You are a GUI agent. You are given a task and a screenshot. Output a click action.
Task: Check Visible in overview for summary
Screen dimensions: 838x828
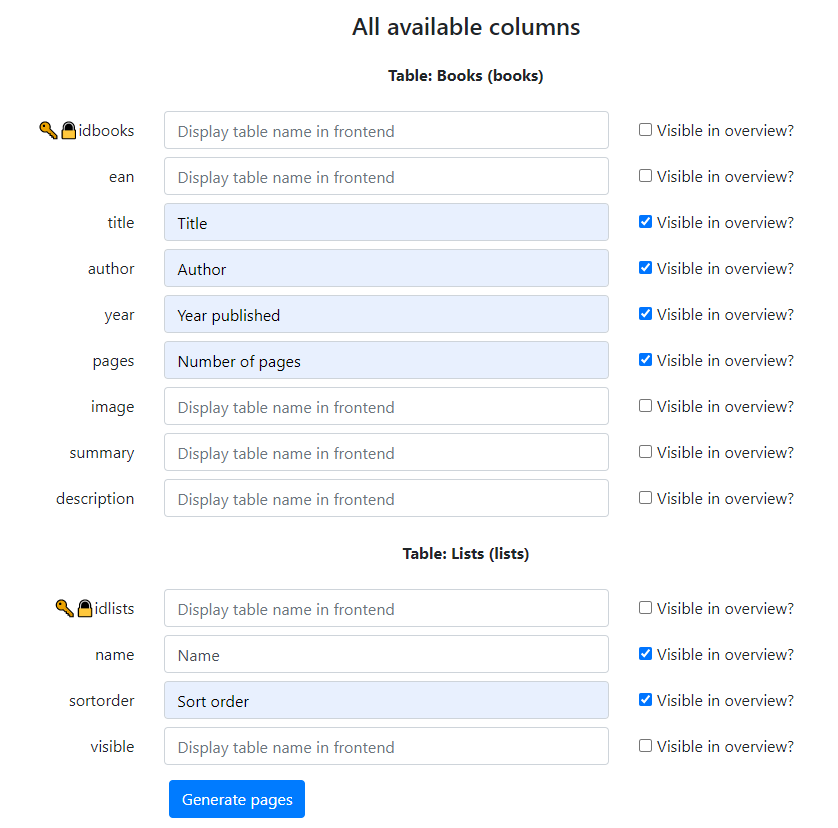click(645, 452)
